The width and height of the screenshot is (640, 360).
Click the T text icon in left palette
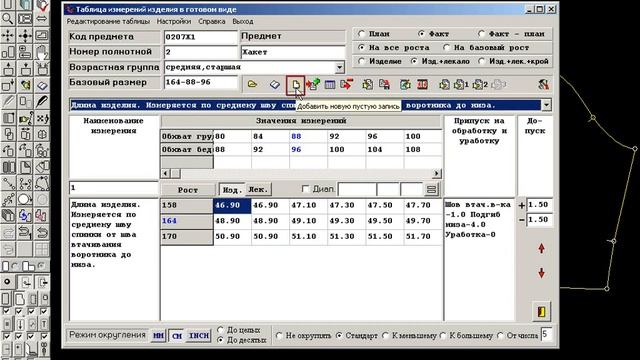coord(44,324)
